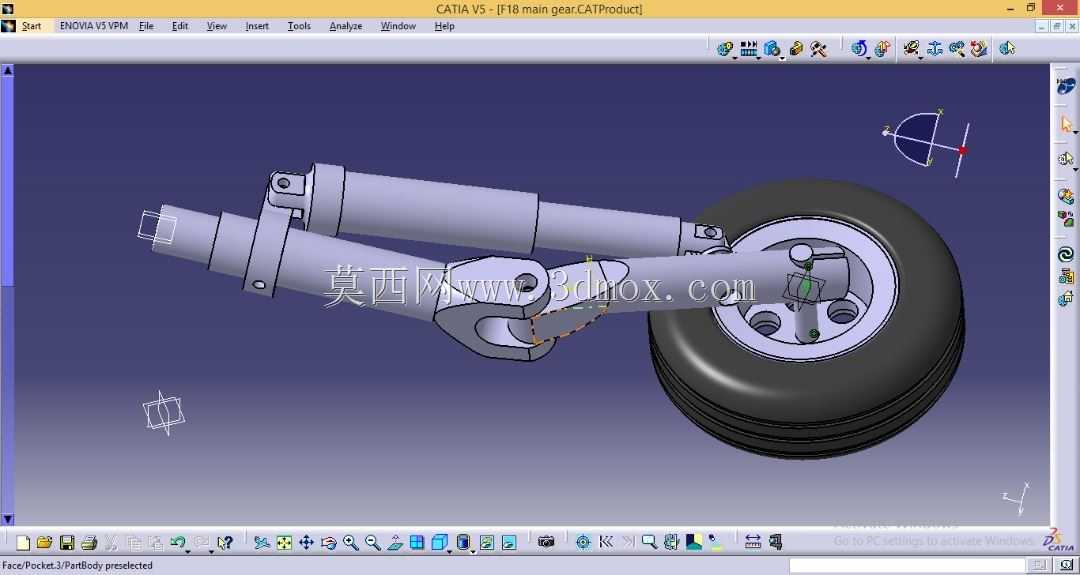Screen dimensions: 1080x575
Task: Click the Undo arrow icon
Action: 177,542
